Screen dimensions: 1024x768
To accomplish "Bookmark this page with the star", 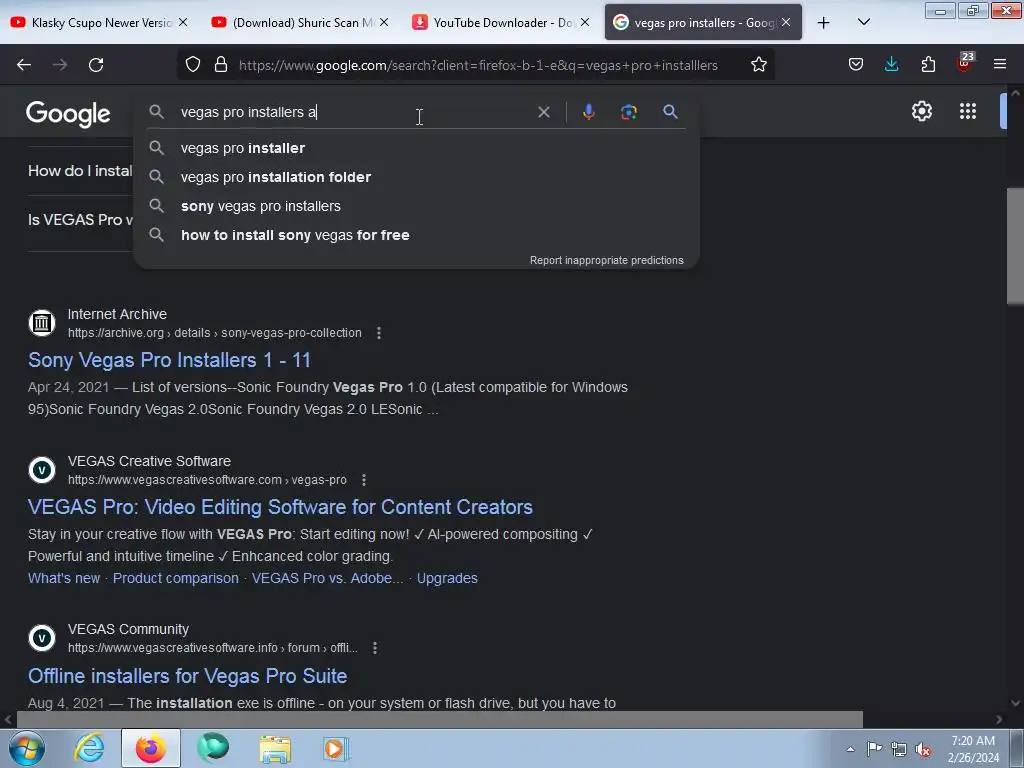I will (x=758, y=65).
